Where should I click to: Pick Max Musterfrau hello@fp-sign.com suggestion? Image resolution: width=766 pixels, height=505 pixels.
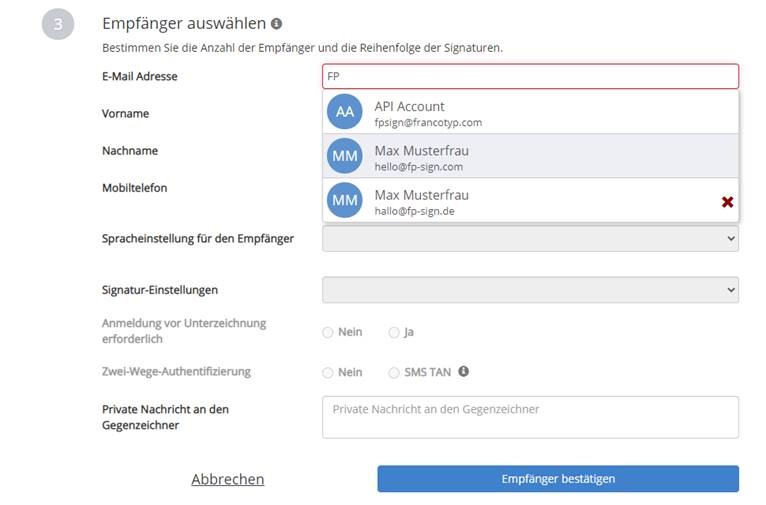[x=530, y=156]
